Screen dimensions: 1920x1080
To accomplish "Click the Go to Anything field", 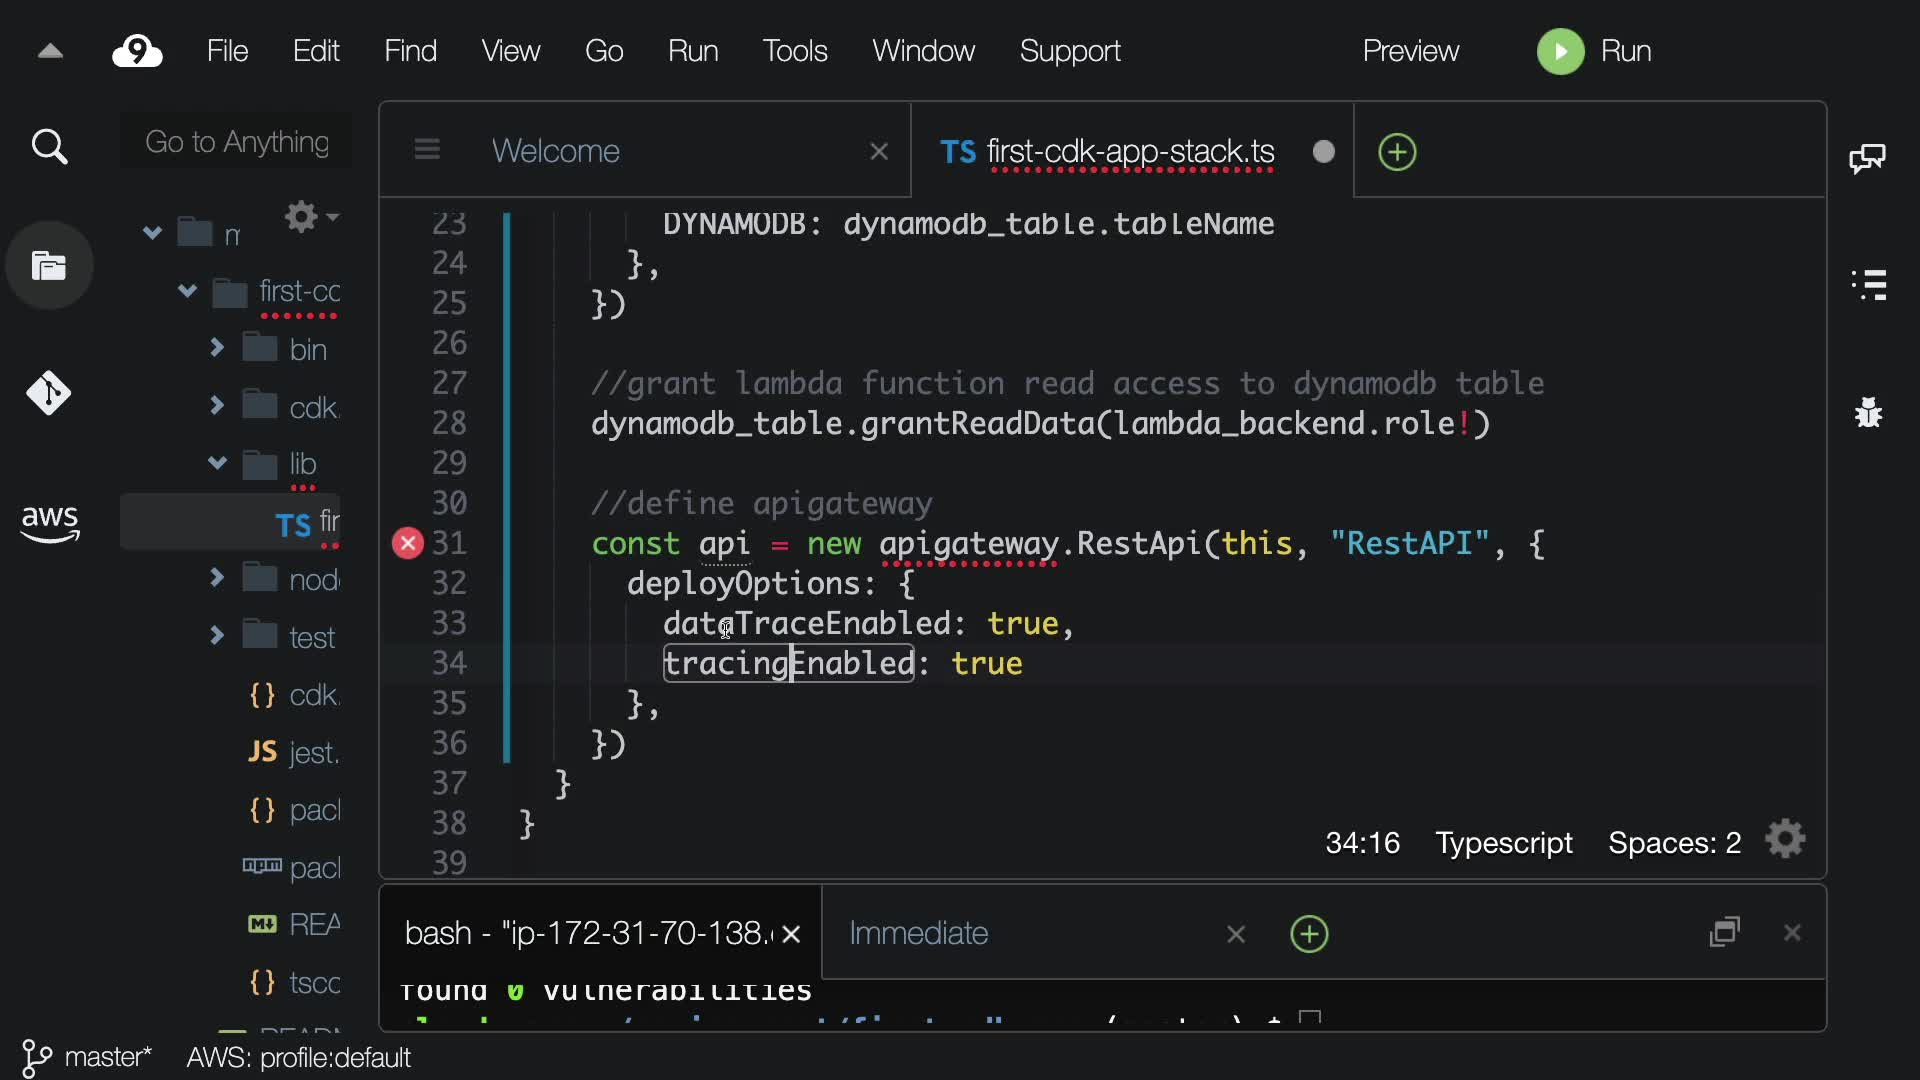I will coord(237,142).
